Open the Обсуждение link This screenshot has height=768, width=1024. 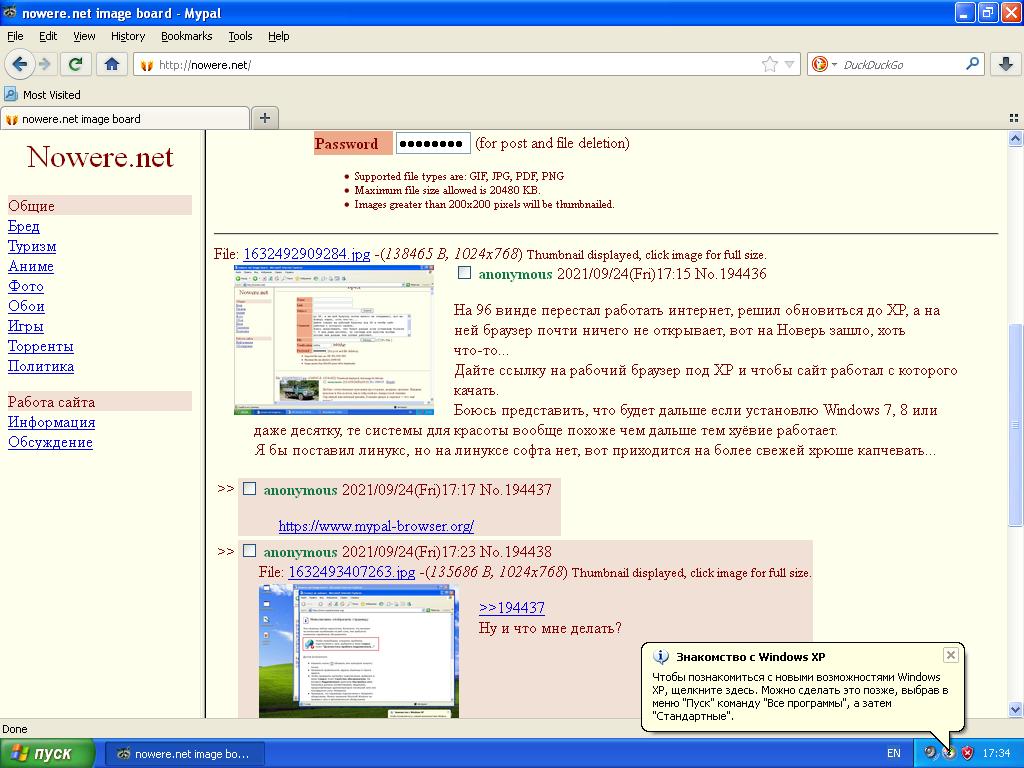click(x=50, y=442)
